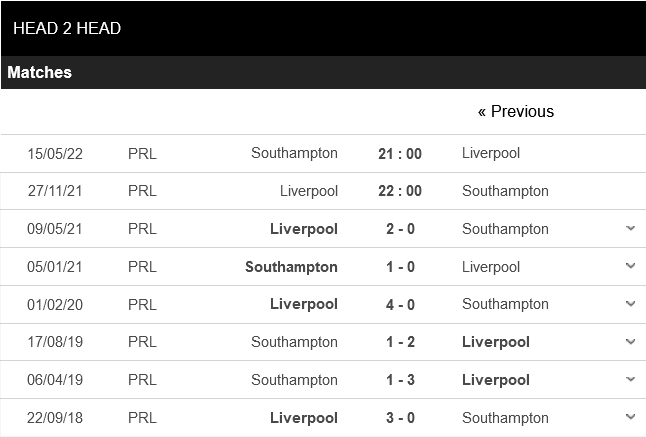The height and width of the screenshot is (437, 646).
Task: Open the Matches tab header
Action: click(40, 72)
